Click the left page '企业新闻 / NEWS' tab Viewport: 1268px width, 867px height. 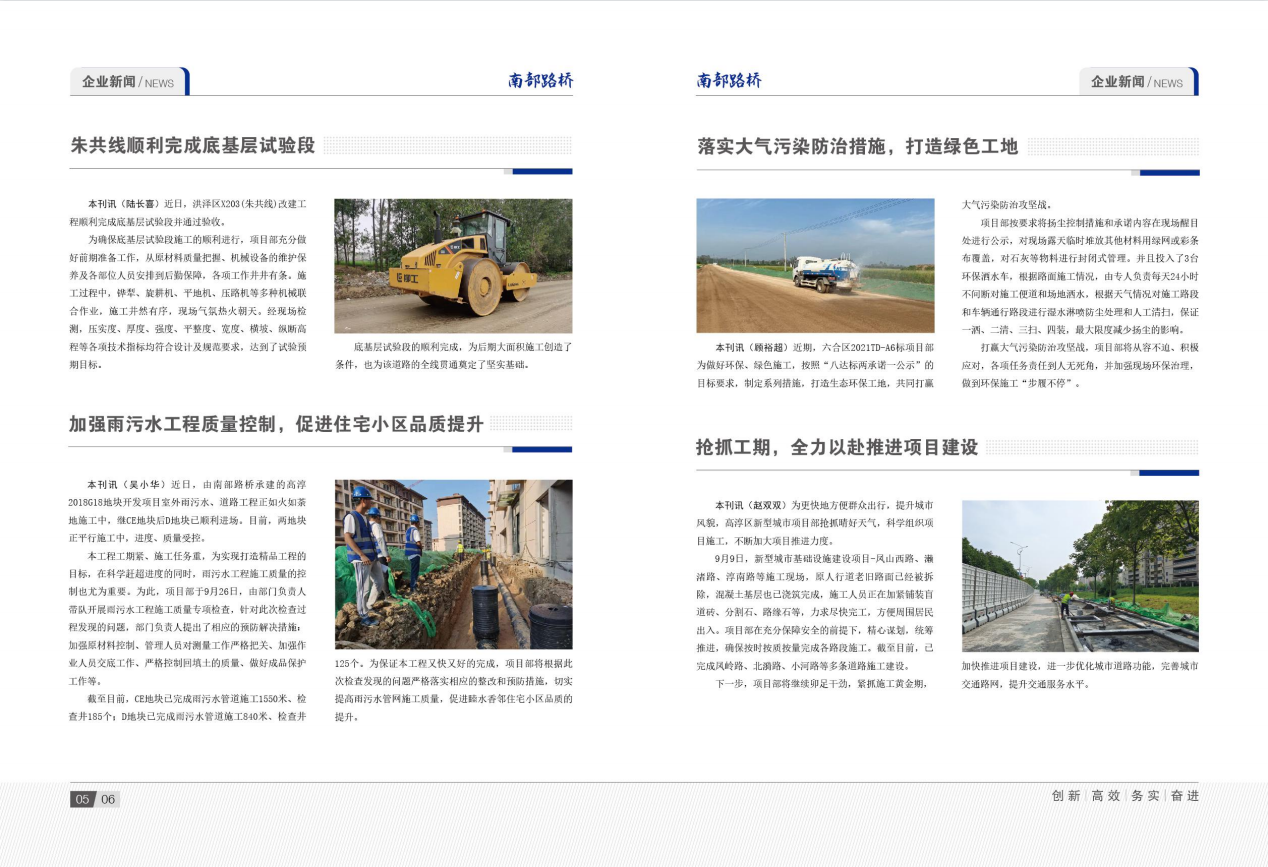coord(129,81)
